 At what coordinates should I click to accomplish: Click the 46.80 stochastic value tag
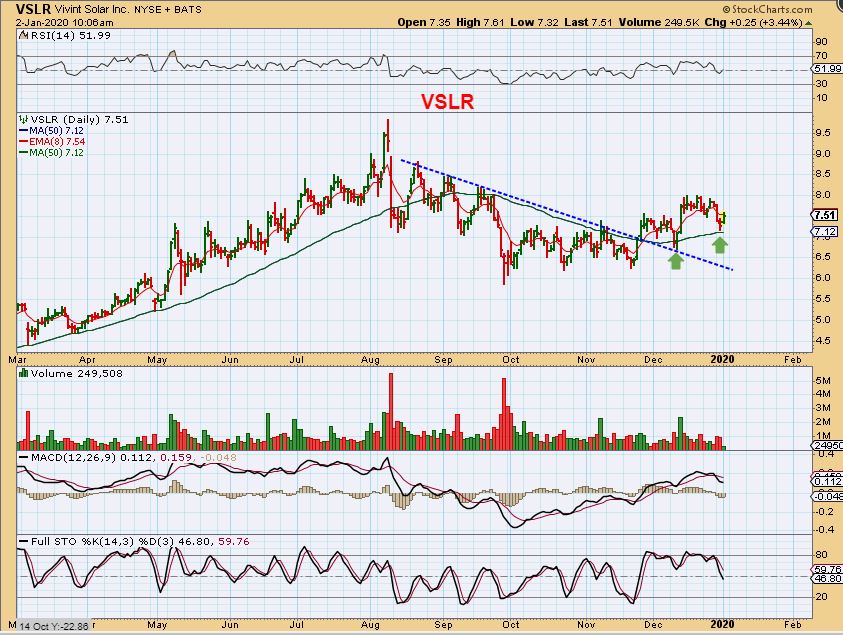[x=827, y=579]
